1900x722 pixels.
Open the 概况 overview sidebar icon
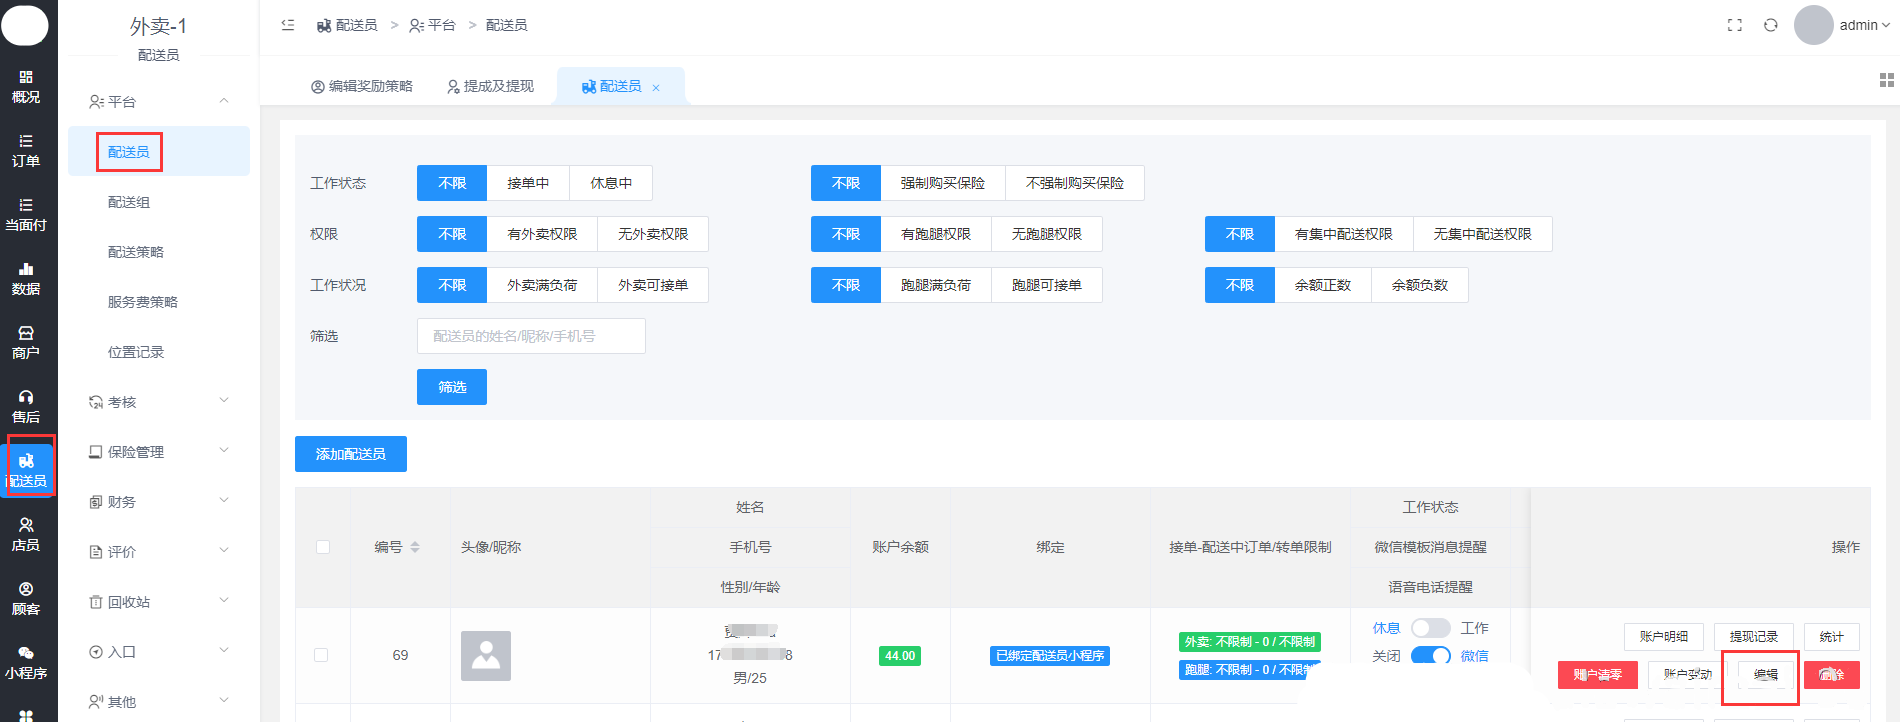coord(26,87)
